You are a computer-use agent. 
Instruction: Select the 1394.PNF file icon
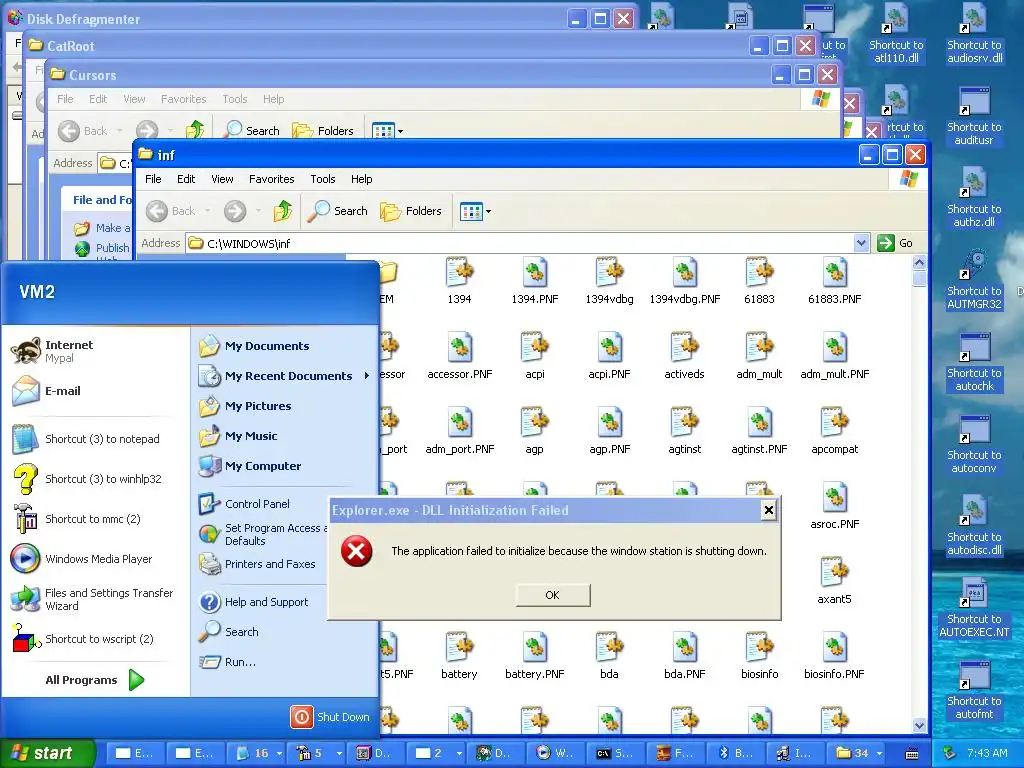click(534, 272)
